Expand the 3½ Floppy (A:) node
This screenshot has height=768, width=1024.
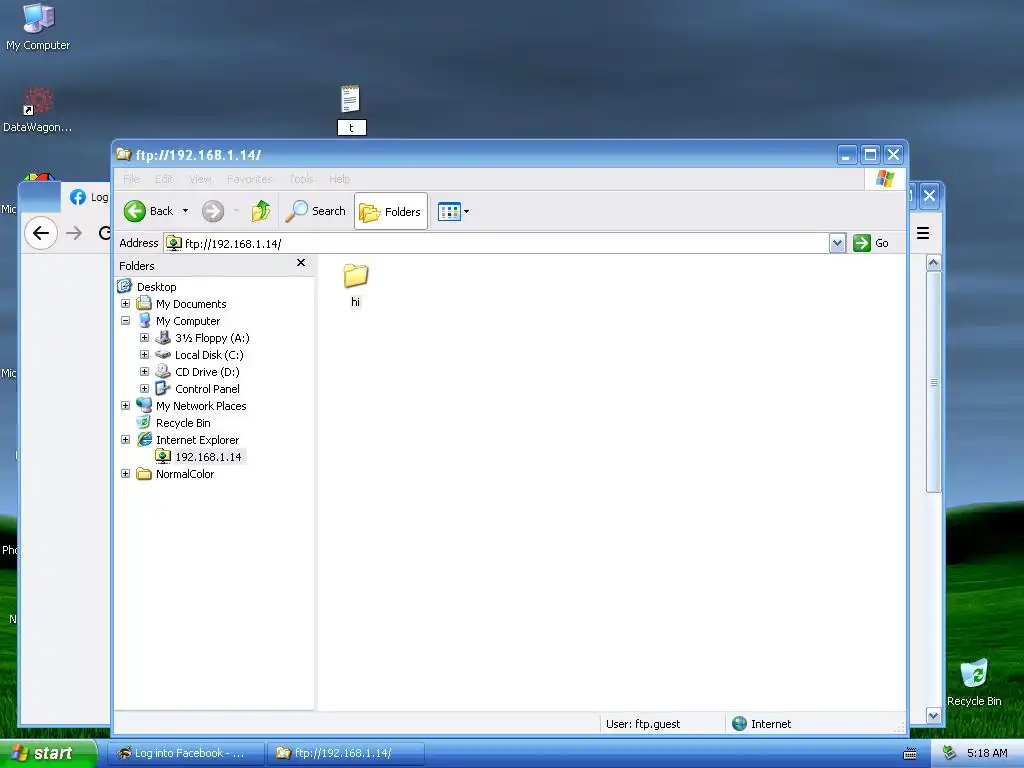coord(144,338)
